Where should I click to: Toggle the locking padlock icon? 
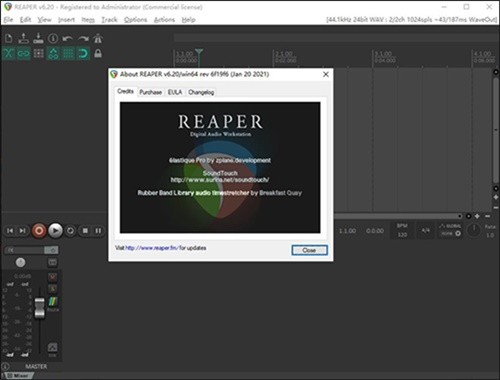point(98,53)
